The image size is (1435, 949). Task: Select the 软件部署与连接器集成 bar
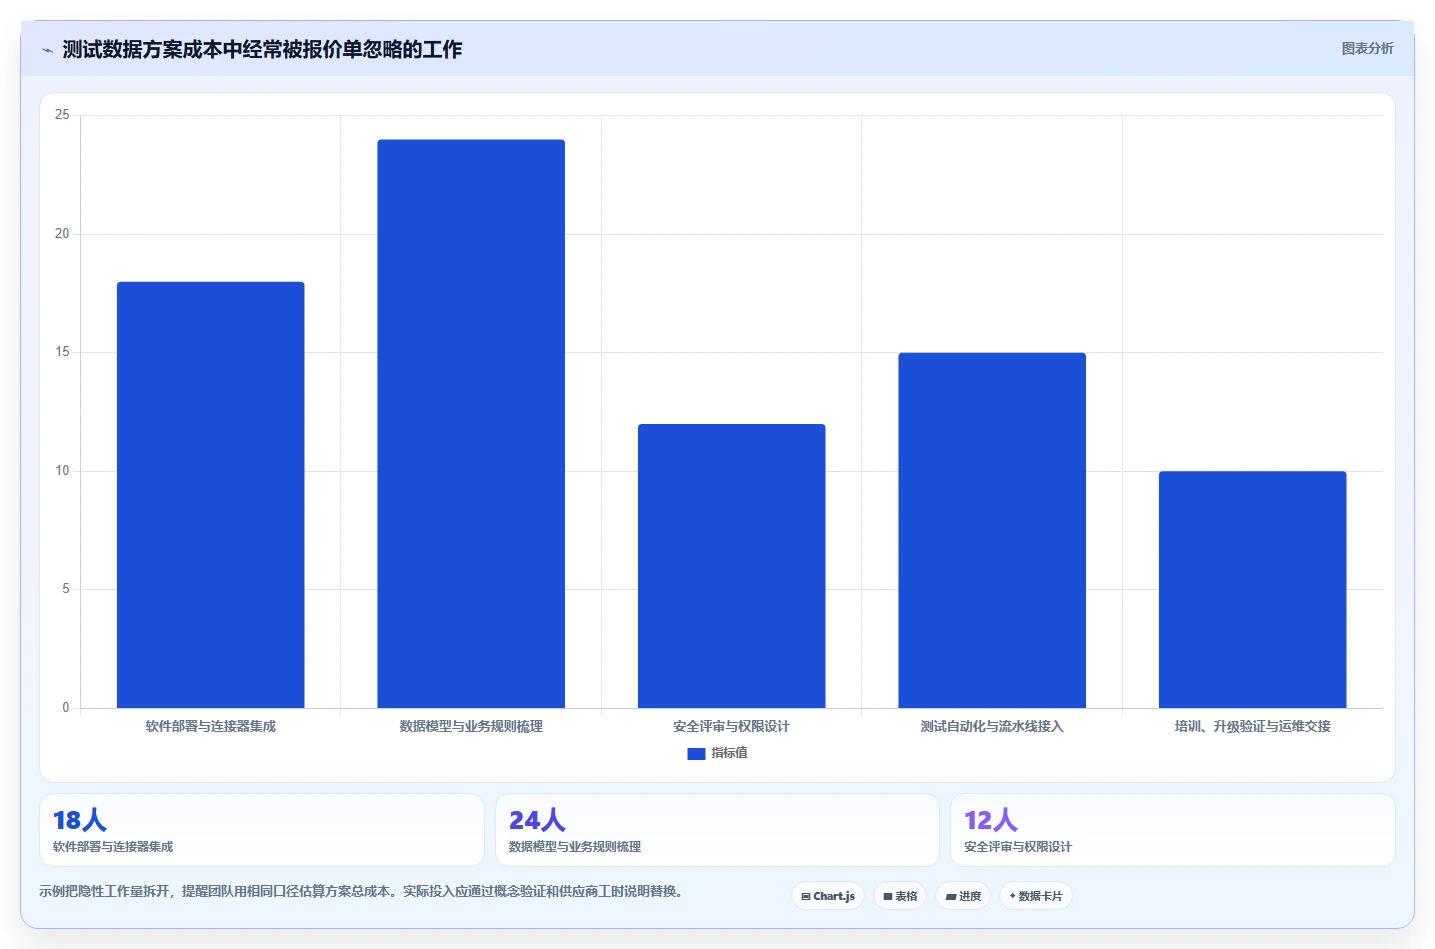point(211,495)
